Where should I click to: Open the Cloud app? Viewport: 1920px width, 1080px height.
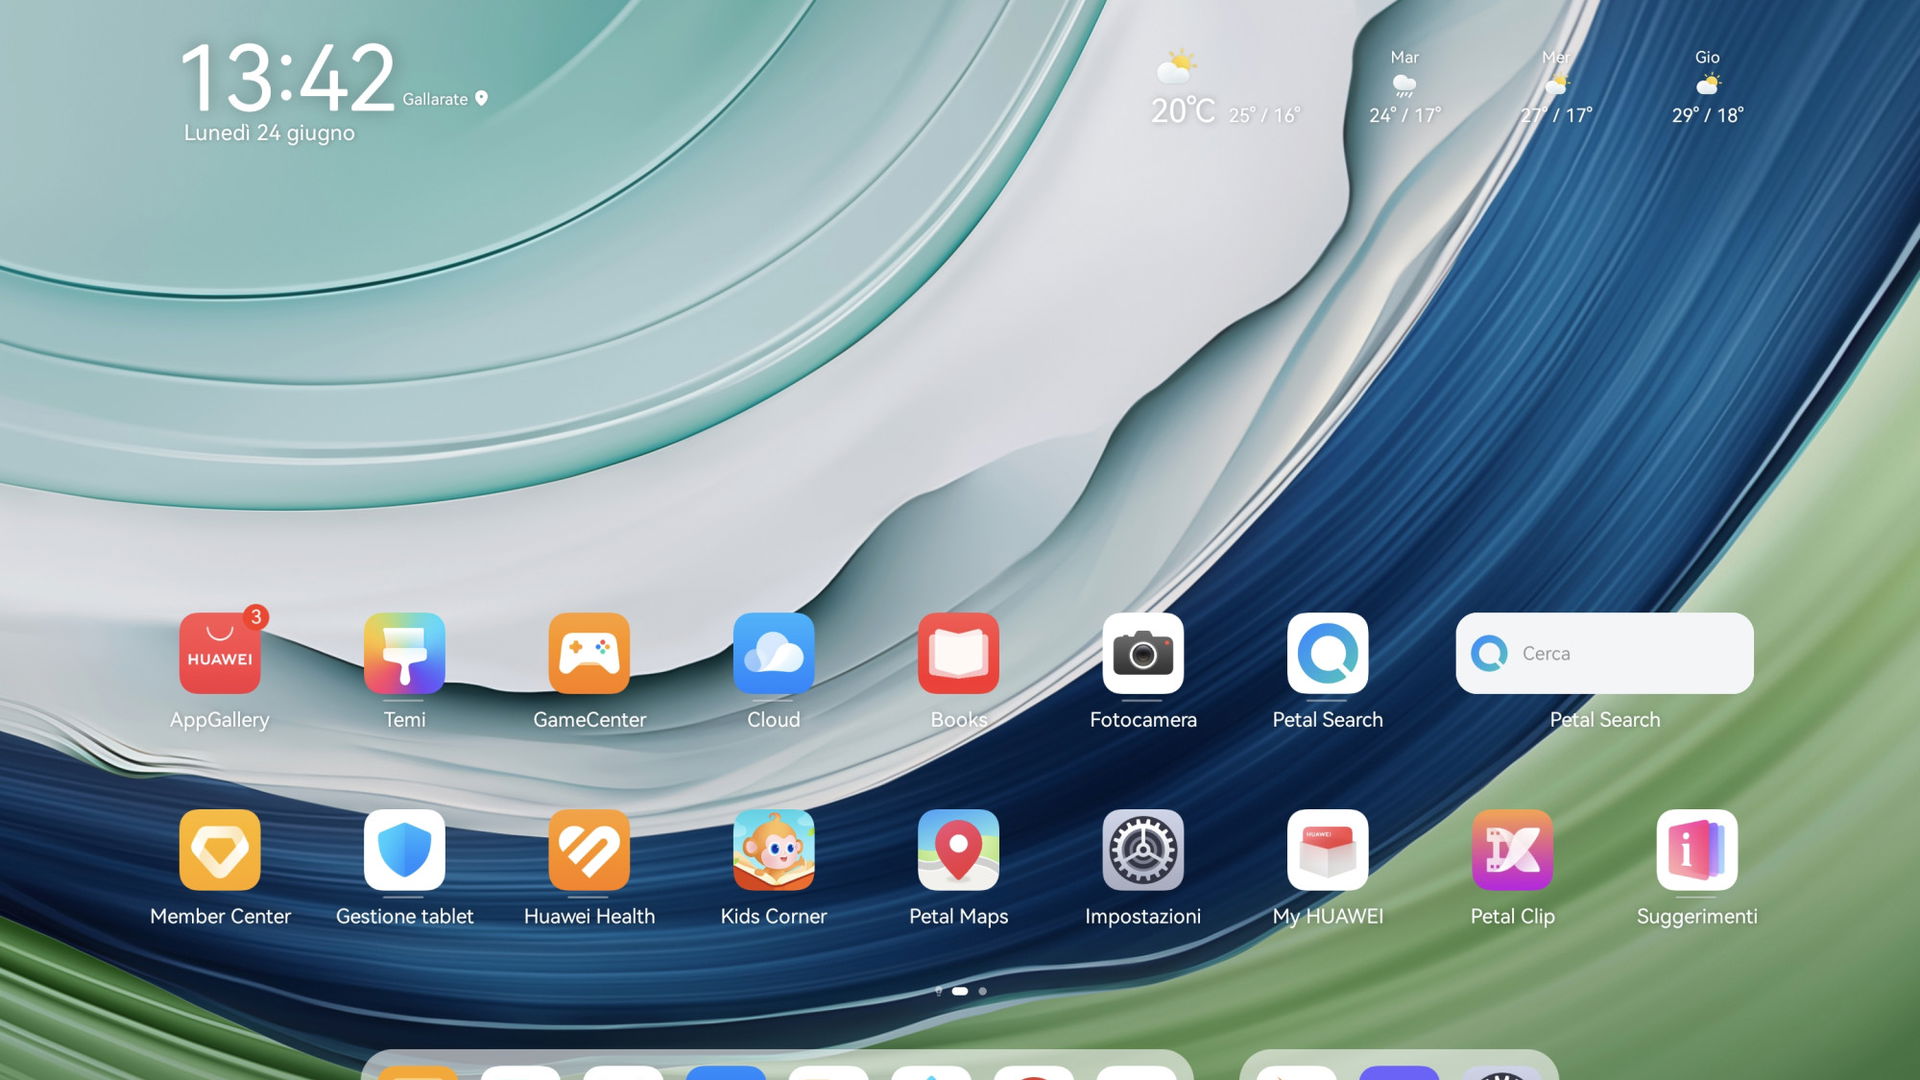click(x=774, y=653)
